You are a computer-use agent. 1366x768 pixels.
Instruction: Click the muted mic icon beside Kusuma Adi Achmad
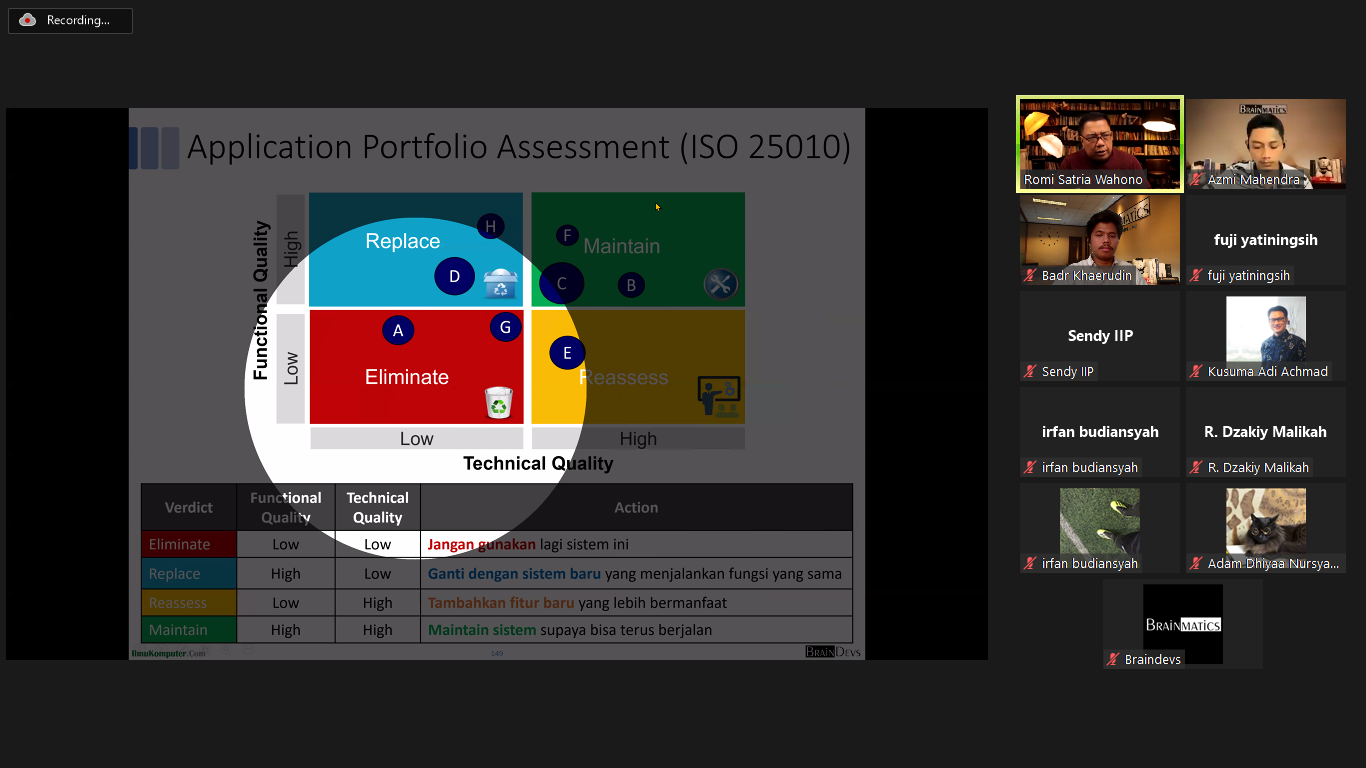pyautogui.click(x=1196, y=371)
